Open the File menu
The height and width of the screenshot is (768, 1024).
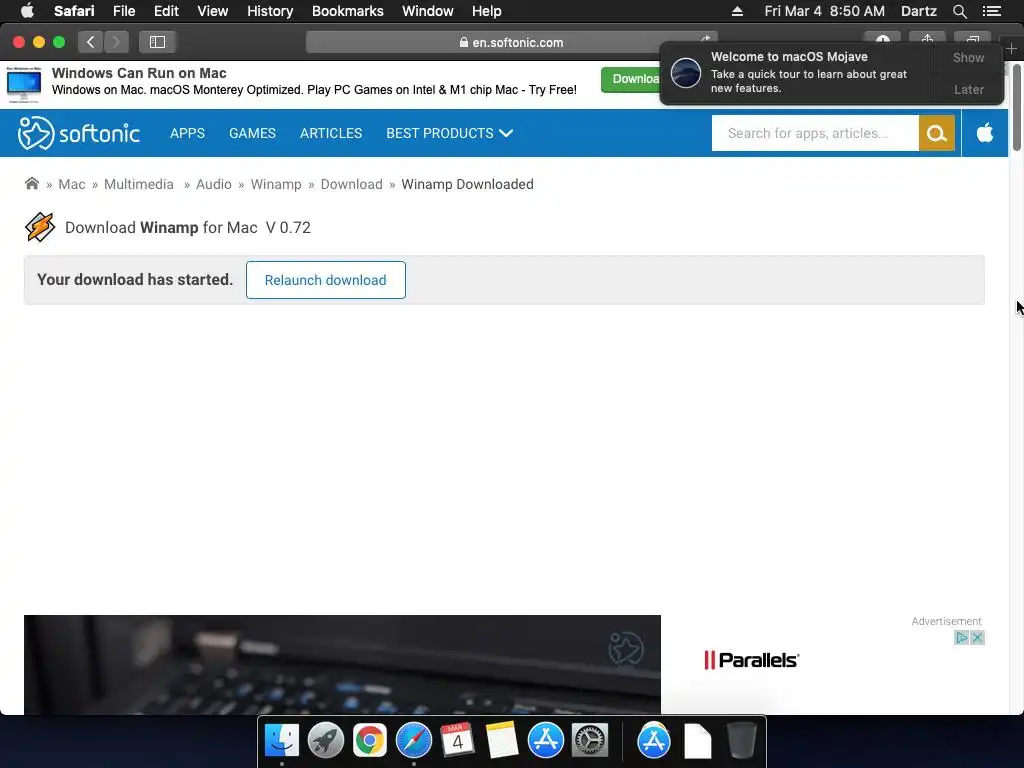(x=123, y=11)
